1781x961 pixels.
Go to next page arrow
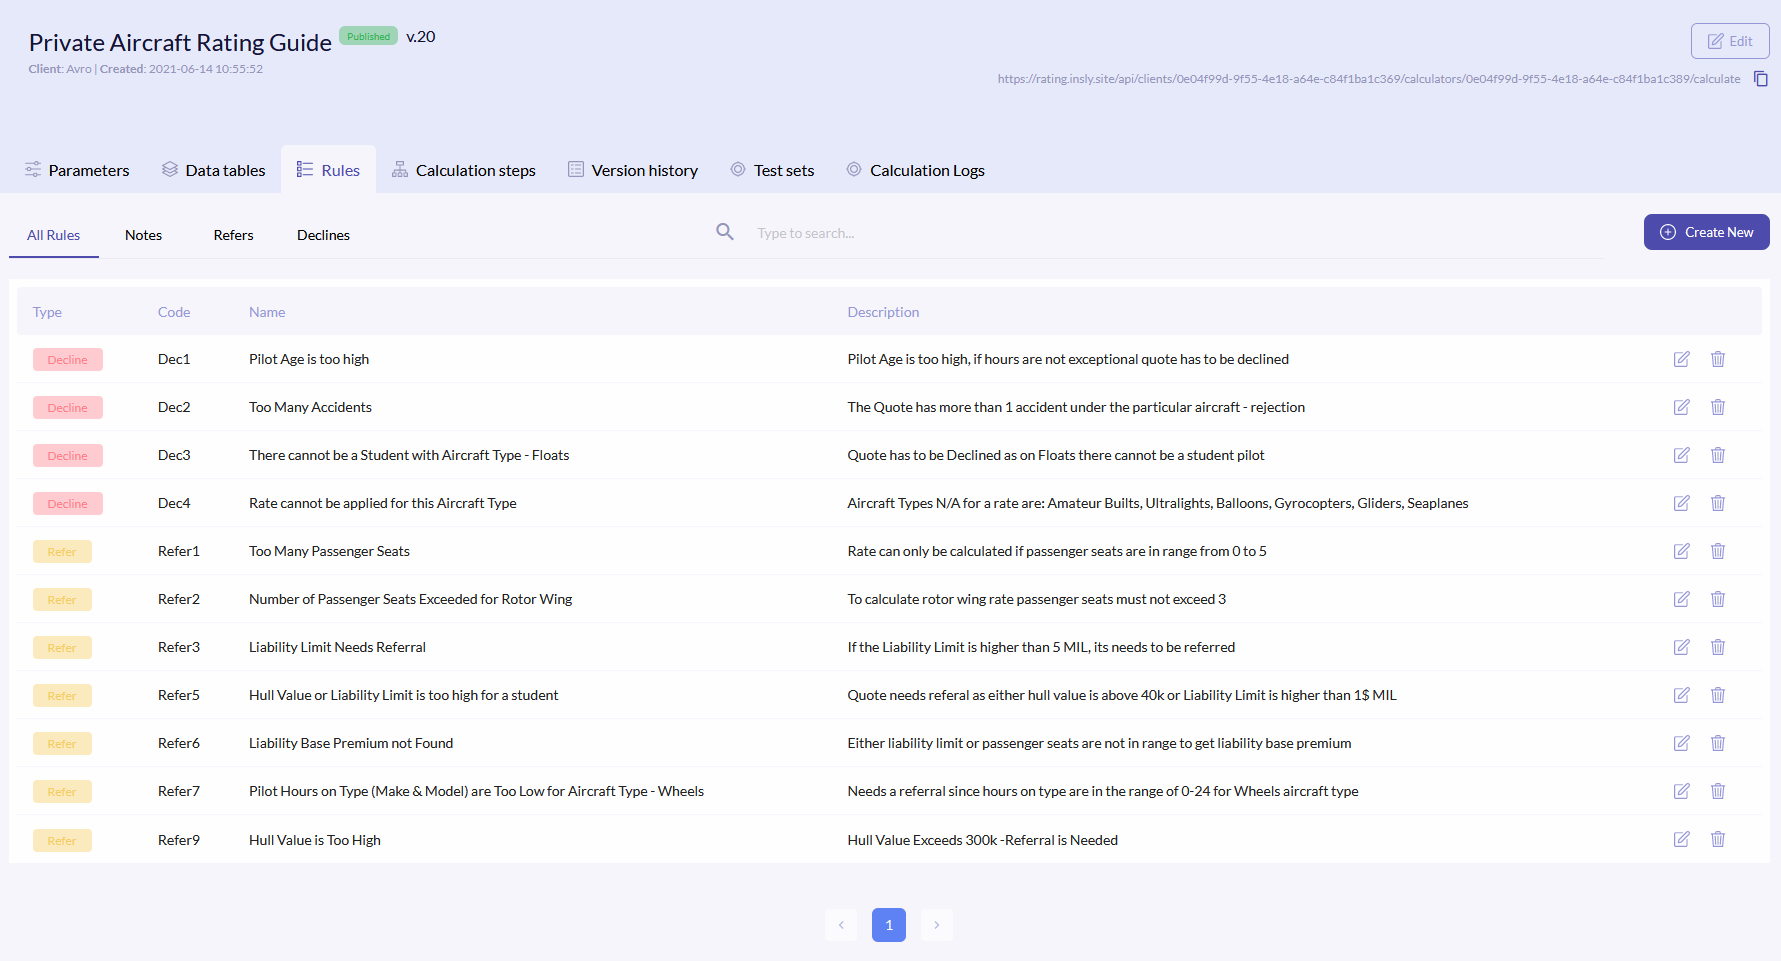(x=936, y=925)
